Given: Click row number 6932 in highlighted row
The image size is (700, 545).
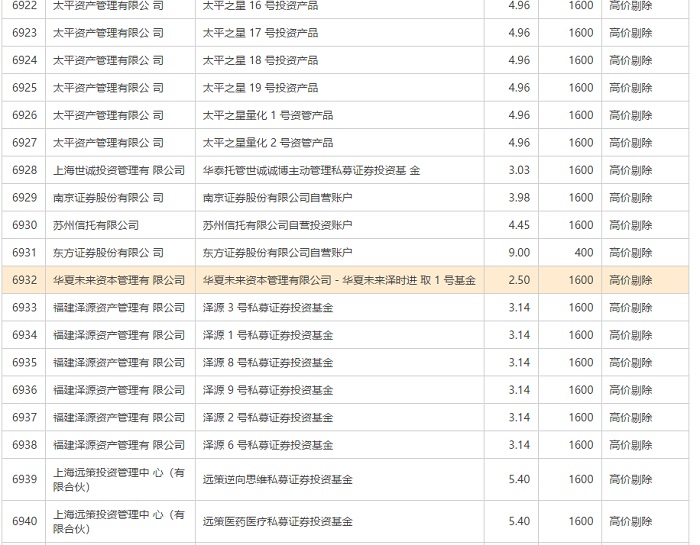Looking at the screenshot, I should [x=25, y=280].
